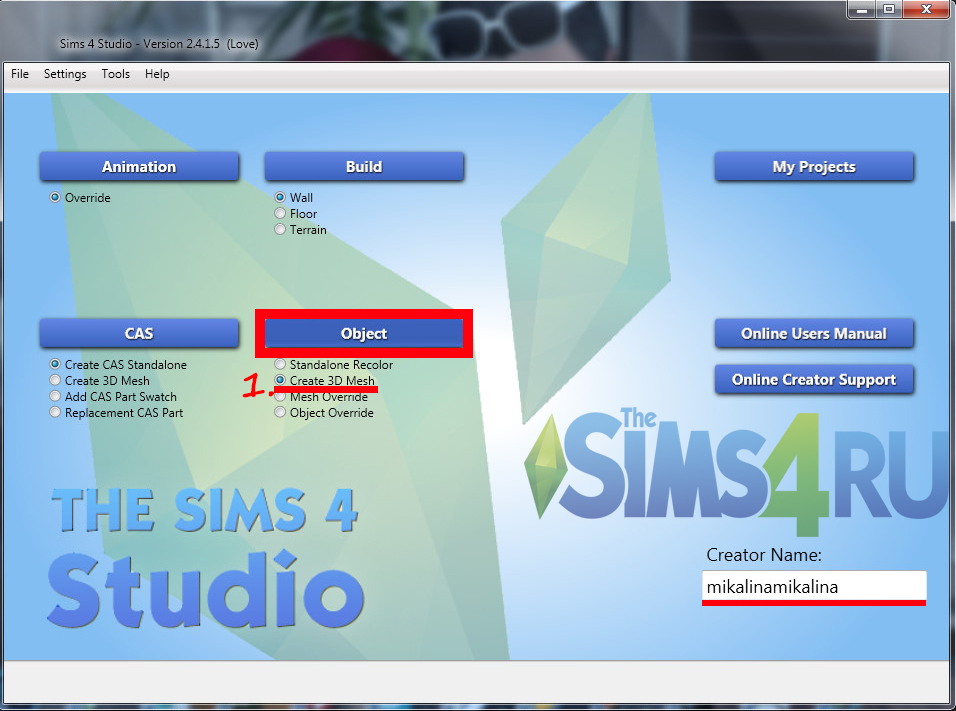This screenshot has height=711, width=956.
Task: Open the Help menu
Action: coord(157,74)
